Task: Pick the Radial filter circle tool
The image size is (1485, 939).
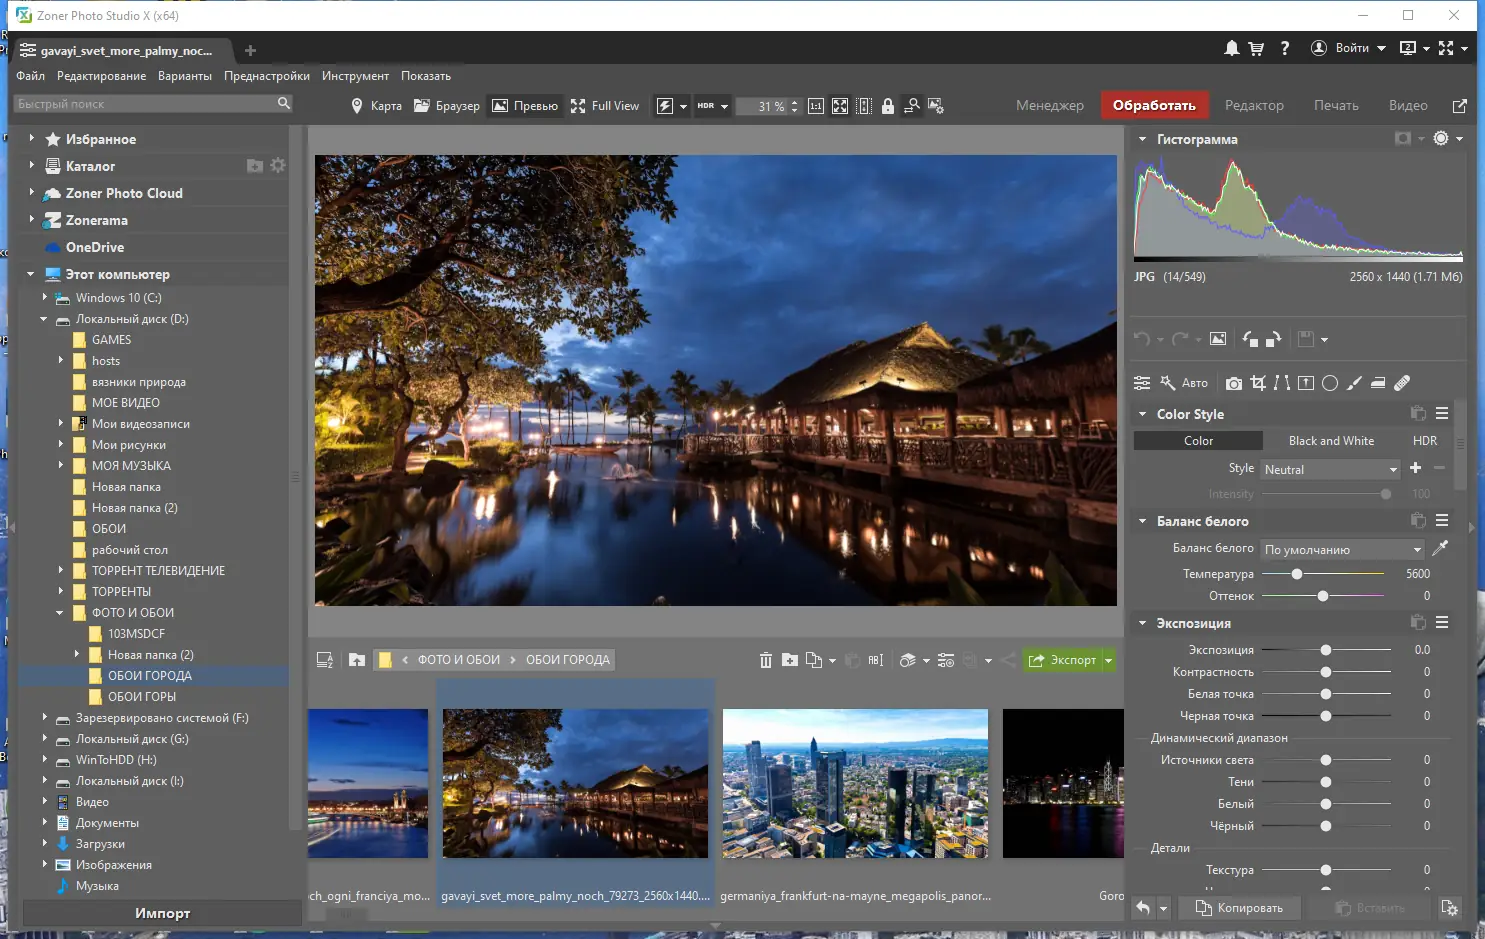Action: point(1330,383)
